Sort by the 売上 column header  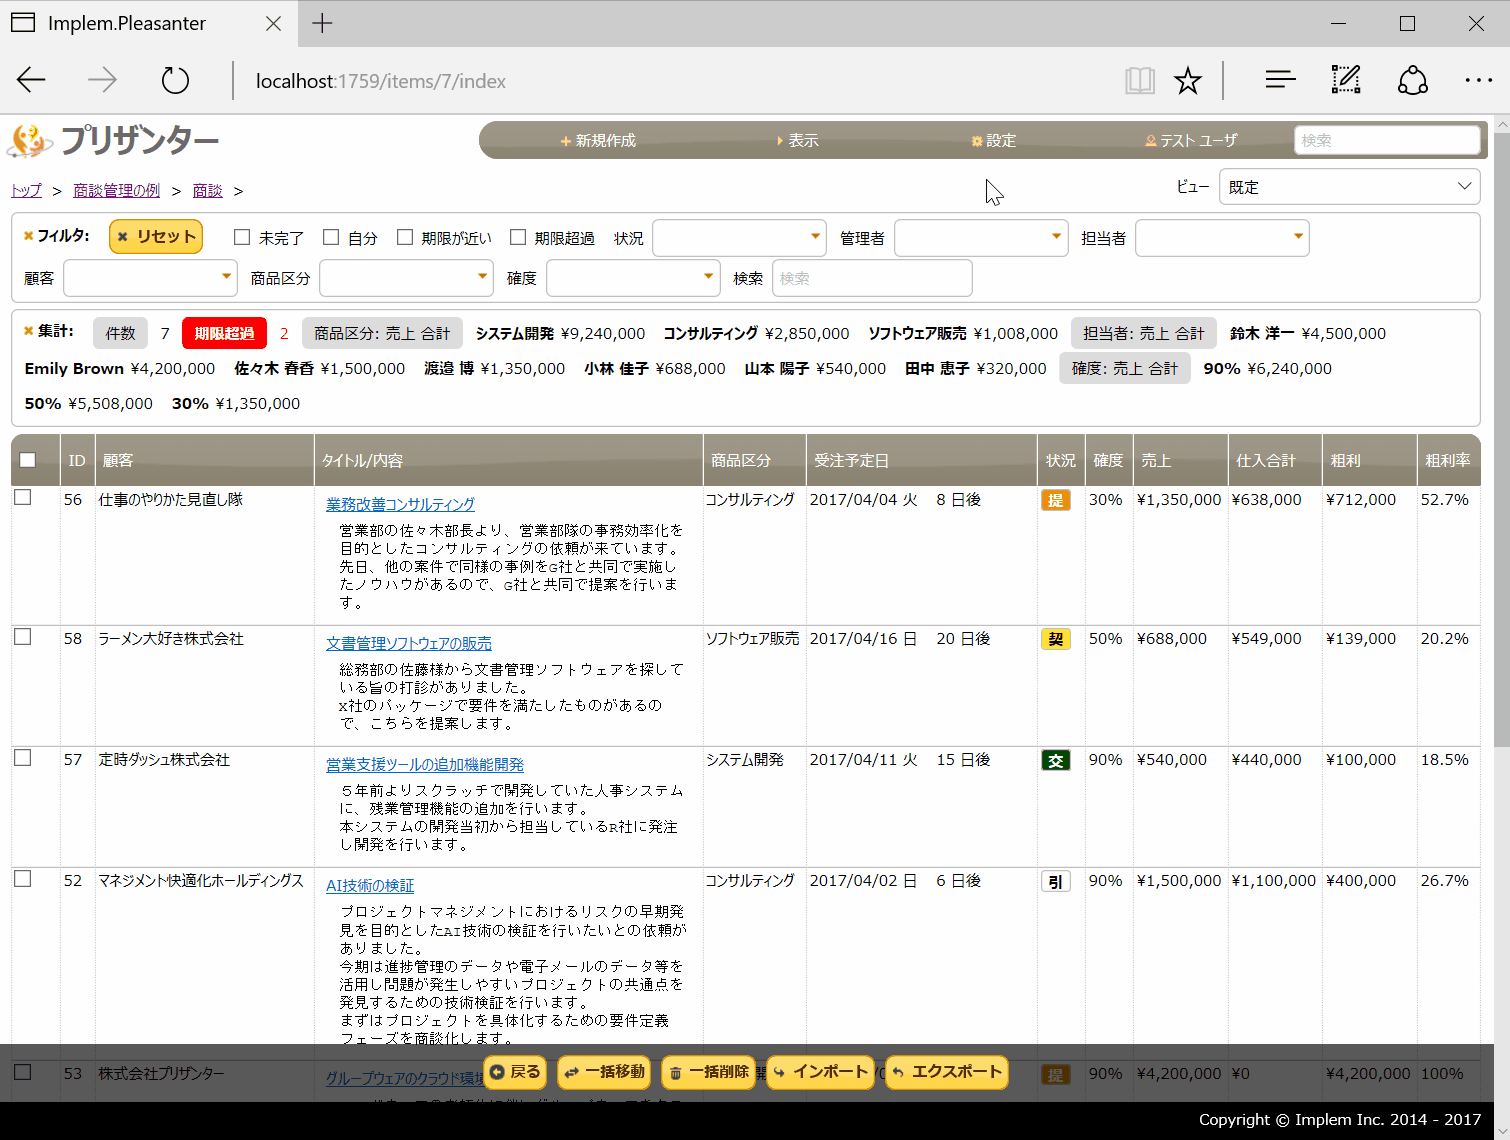coord(1181,460)
